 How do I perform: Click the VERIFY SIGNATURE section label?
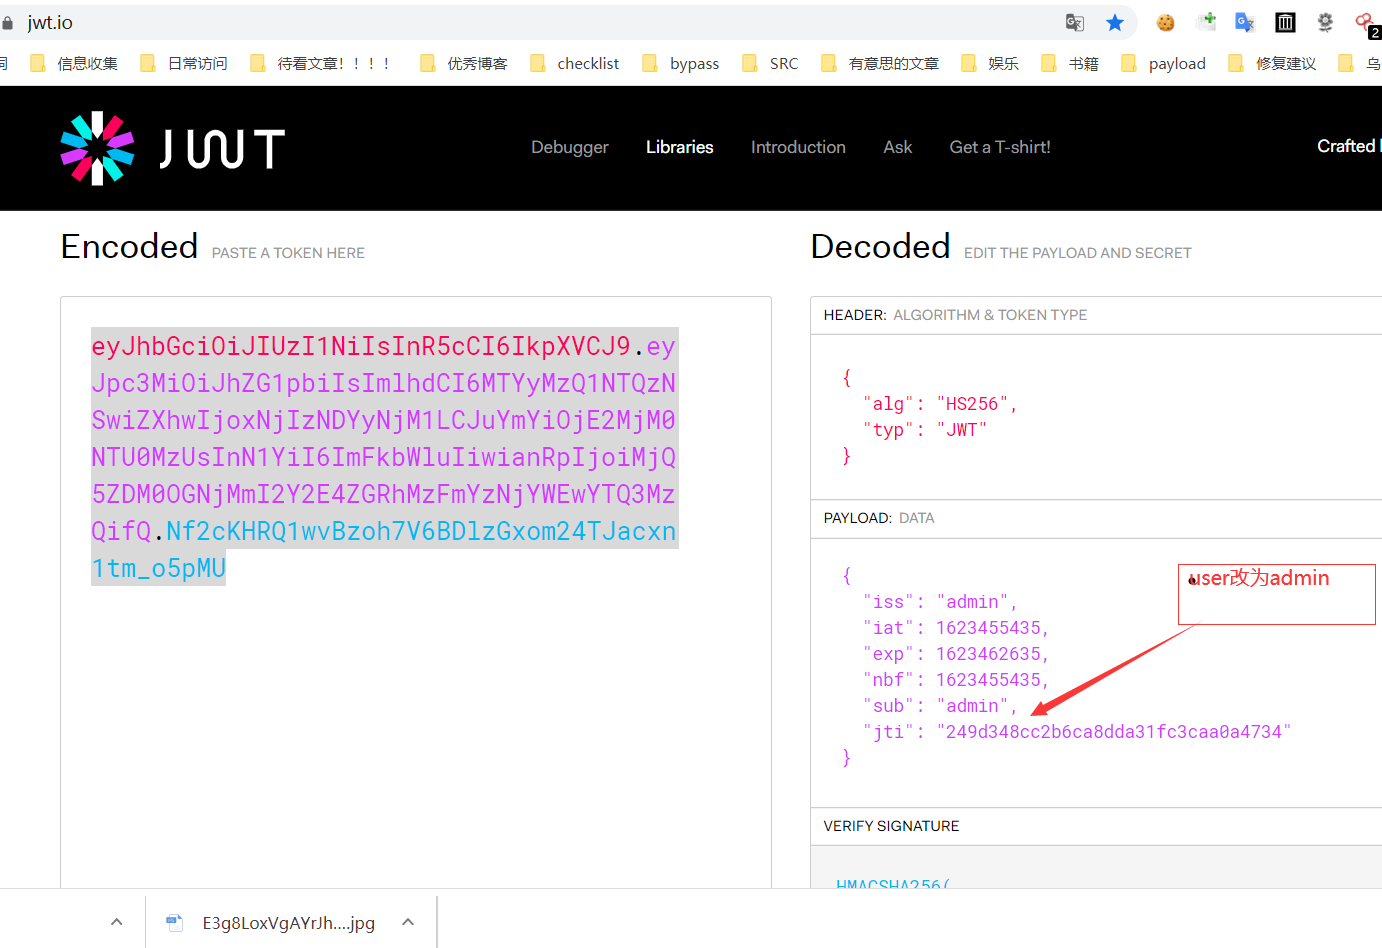tap(891, 826)
